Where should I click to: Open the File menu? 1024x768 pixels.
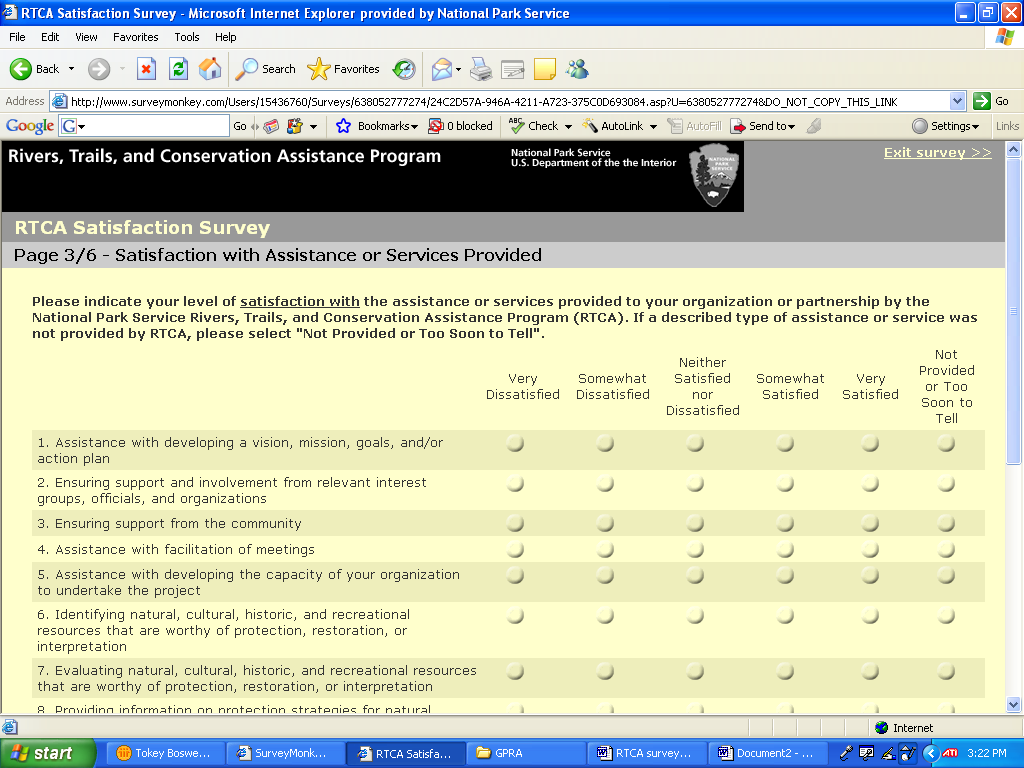17,37
